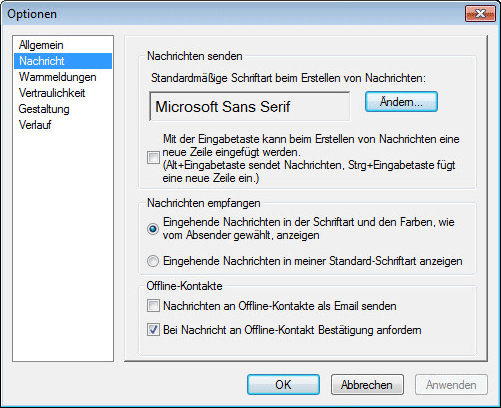
Task: Click the Nachrichten empfangen group label
Action: (204, 203)
